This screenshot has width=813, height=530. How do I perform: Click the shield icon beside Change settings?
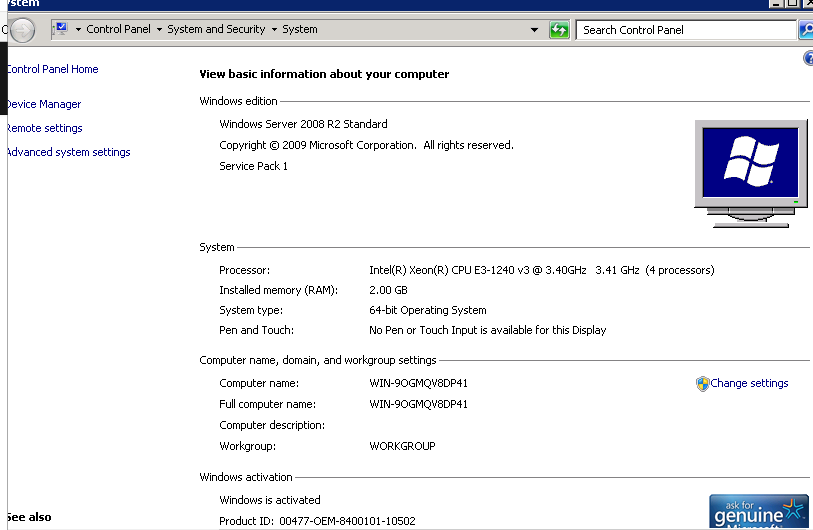coord(702,383)
